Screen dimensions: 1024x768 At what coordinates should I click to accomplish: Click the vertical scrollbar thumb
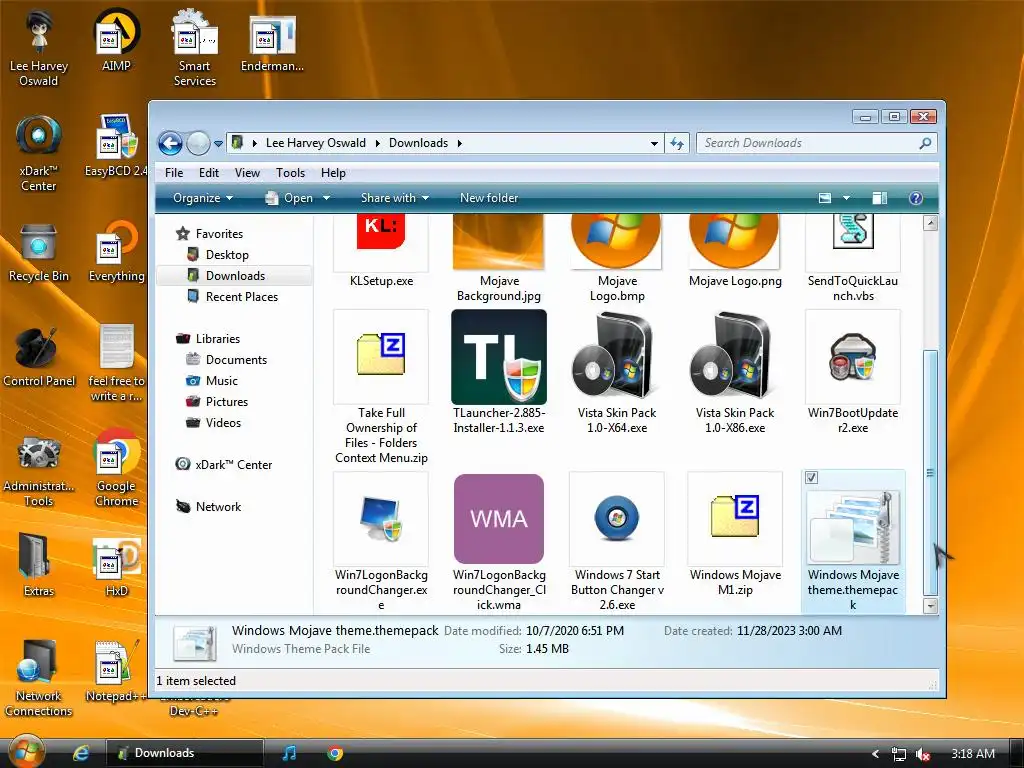pos(931,473)
